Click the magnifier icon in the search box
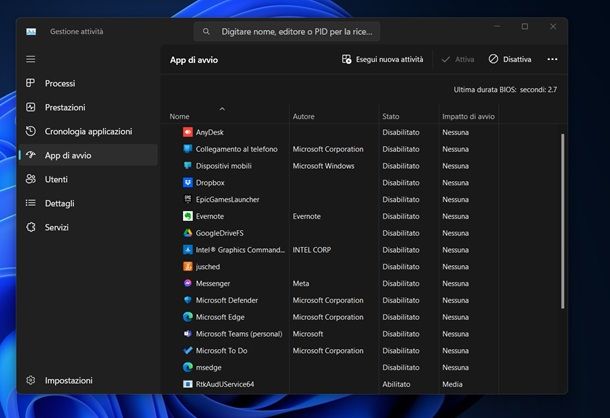This screenshot has width=610, height=418. tap(206, 32)
